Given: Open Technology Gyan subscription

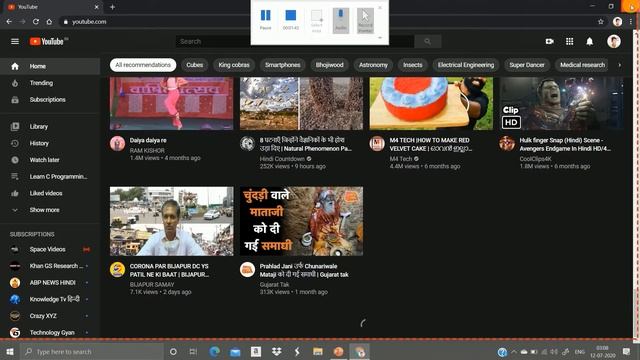Looking at the screenshot, I should pyautogui.click(x=50, y=332).
